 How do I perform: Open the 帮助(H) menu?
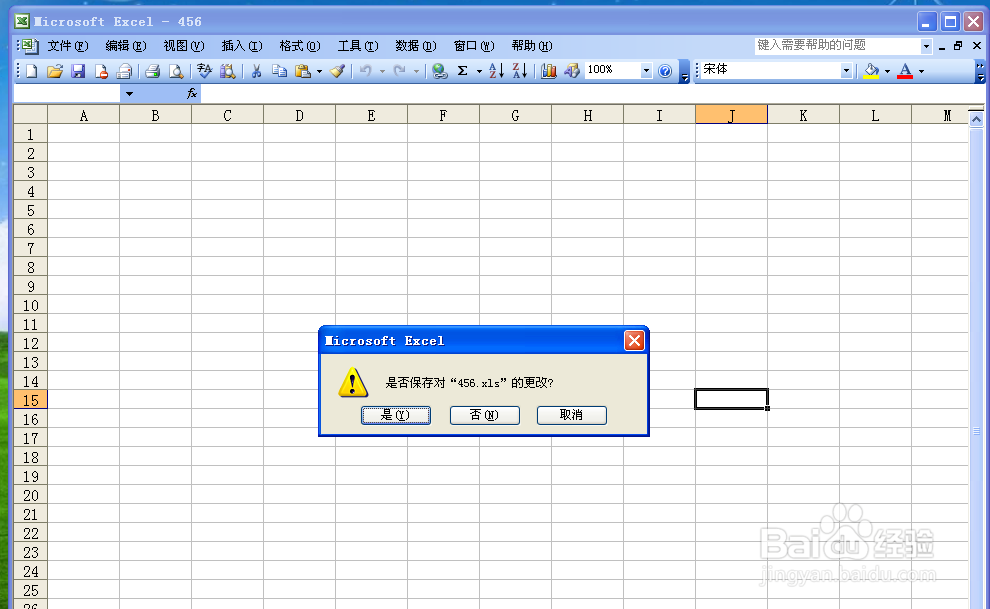point(532,45)
